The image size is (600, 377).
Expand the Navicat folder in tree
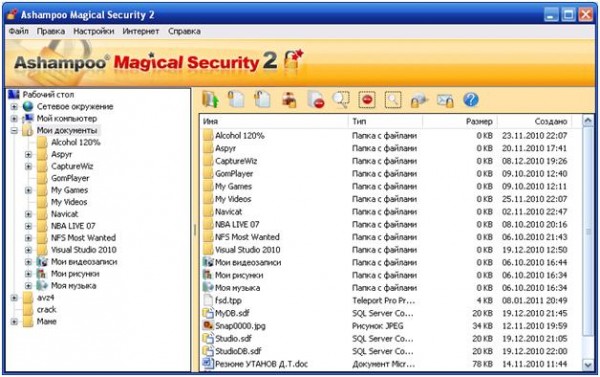pyautogui.click(x=28, y=214)
